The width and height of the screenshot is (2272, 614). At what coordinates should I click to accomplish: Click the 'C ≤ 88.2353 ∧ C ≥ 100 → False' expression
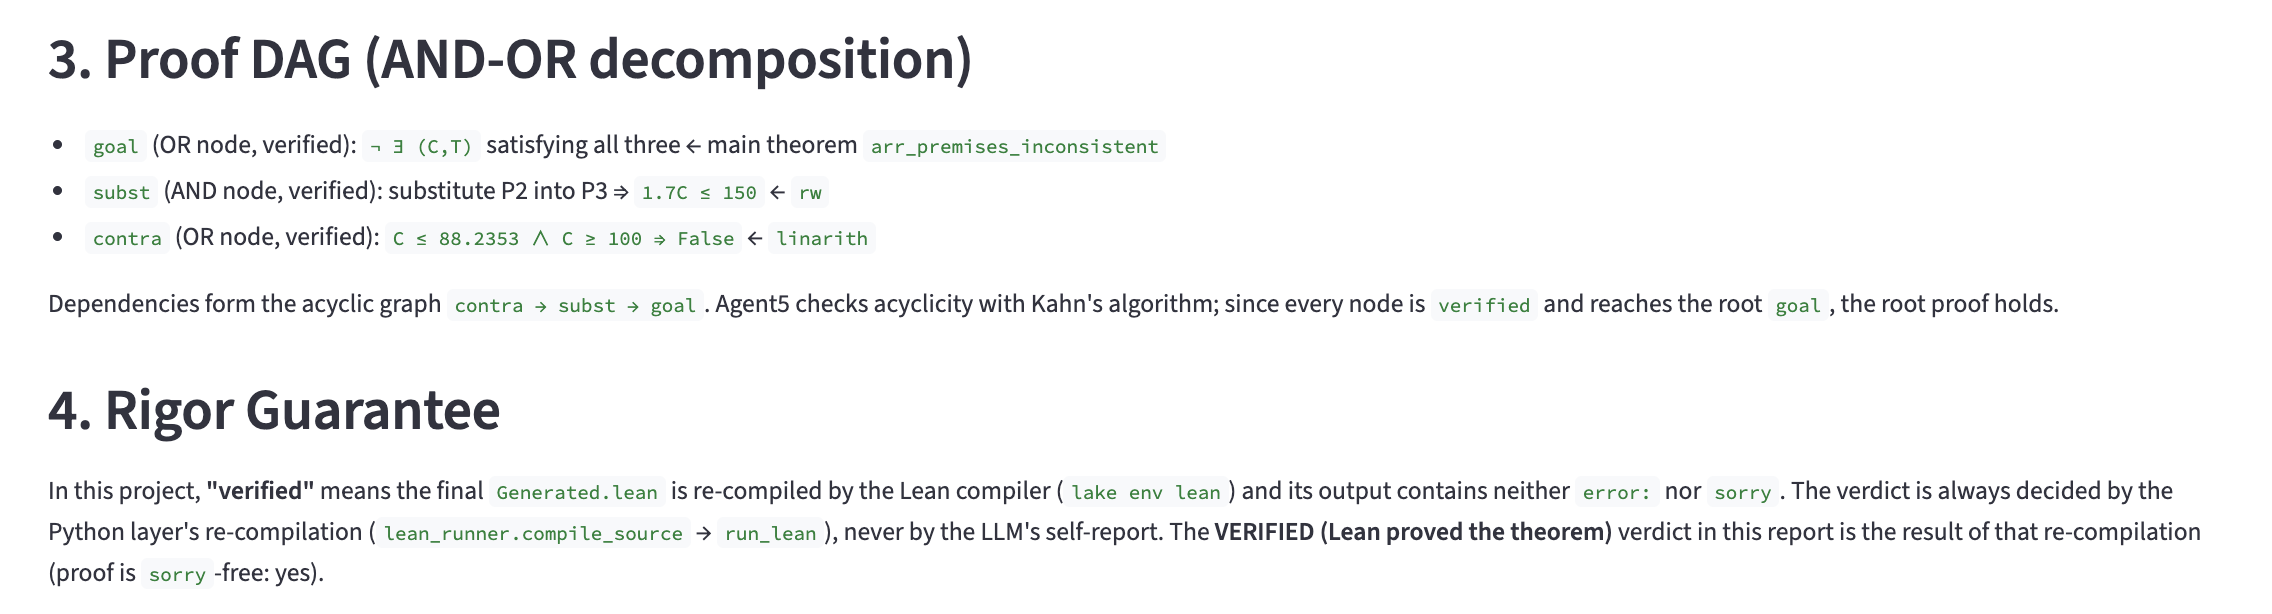click(563, 238)
